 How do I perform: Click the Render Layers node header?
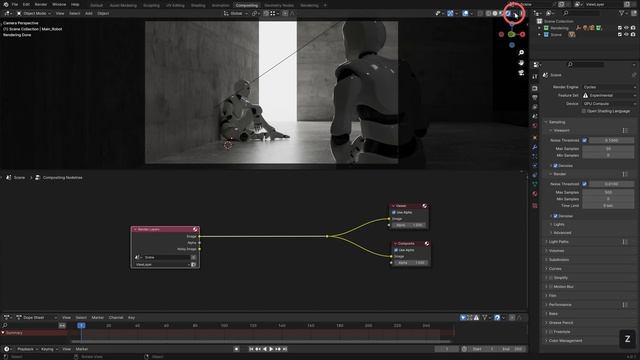[165, 229]
